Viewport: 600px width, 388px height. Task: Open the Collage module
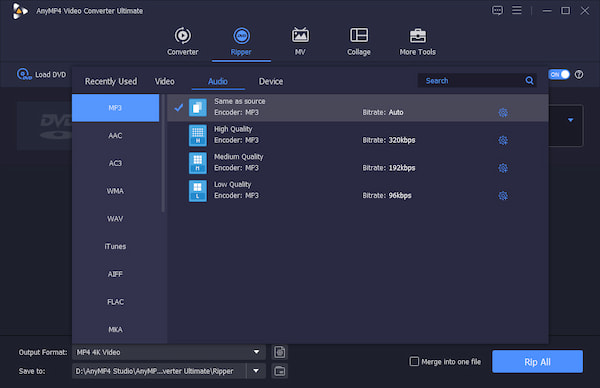pyautogui.click(x=359, y=41)
